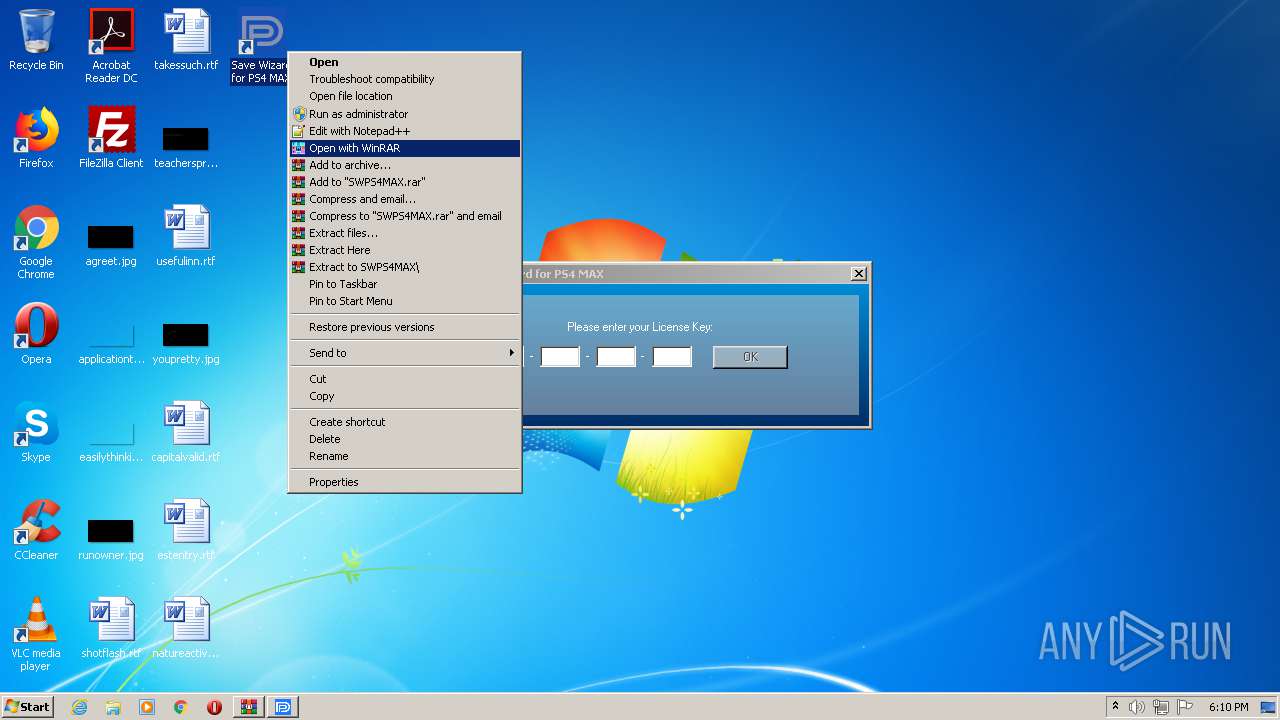Choose Compress and email... entry
The width and height of the screenshot is (1280, 720).
coord(404,199)
